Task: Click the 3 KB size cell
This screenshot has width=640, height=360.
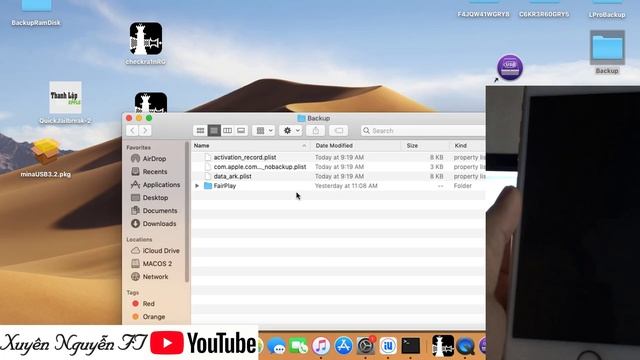Action: pos(436,167)
